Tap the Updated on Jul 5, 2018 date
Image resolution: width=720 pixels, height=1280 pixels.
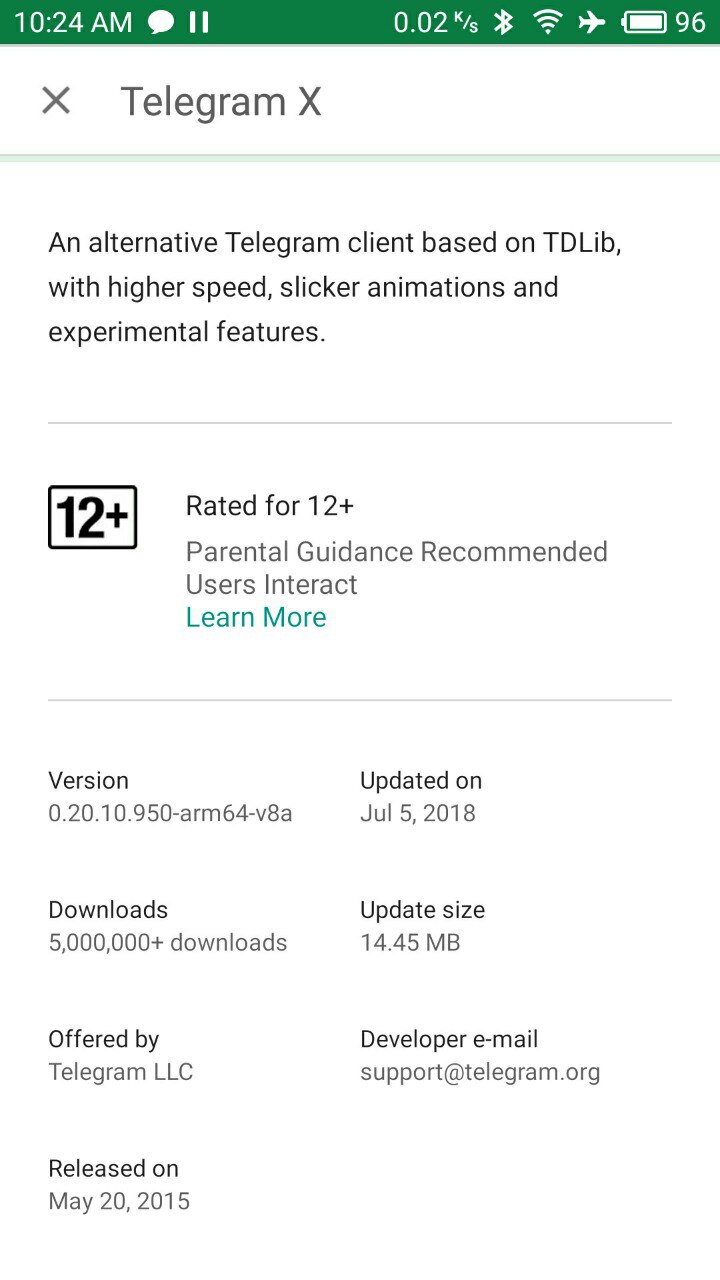click(418, 813)
